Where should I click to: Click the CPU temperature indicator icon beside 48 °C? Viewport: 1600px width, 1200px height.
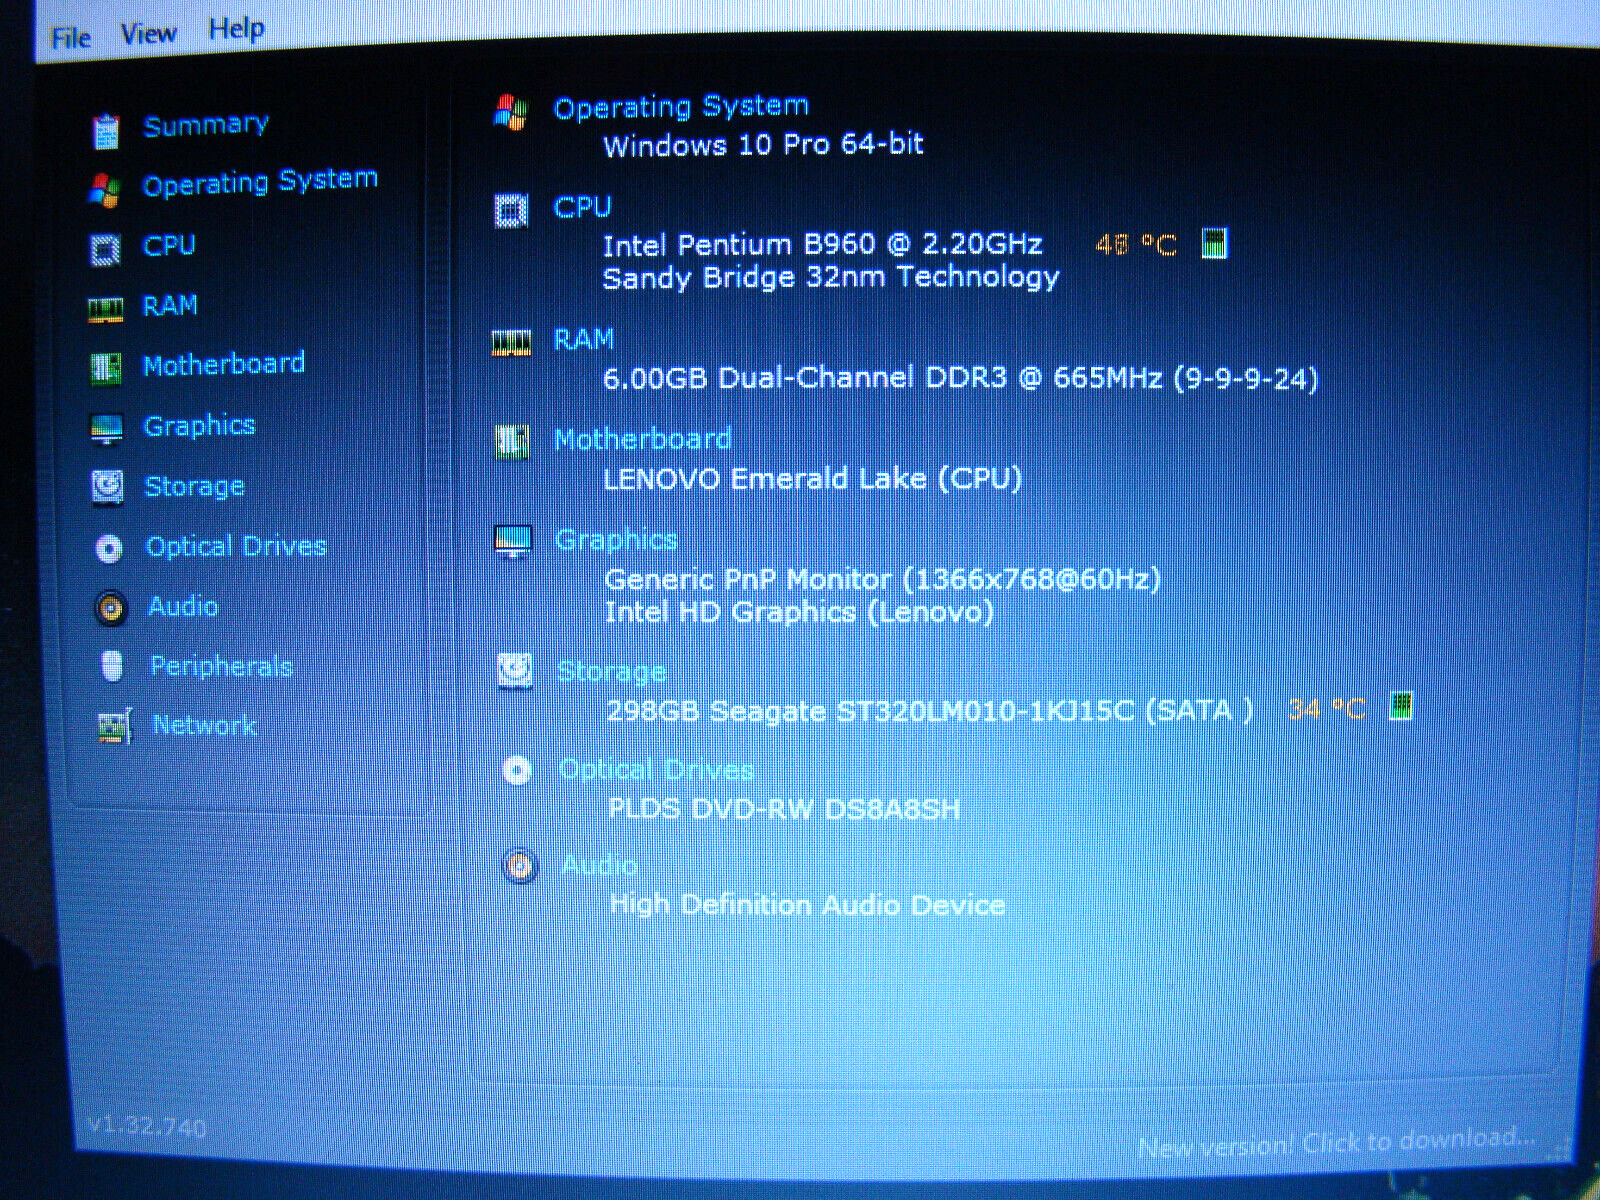click(1213, 243)
